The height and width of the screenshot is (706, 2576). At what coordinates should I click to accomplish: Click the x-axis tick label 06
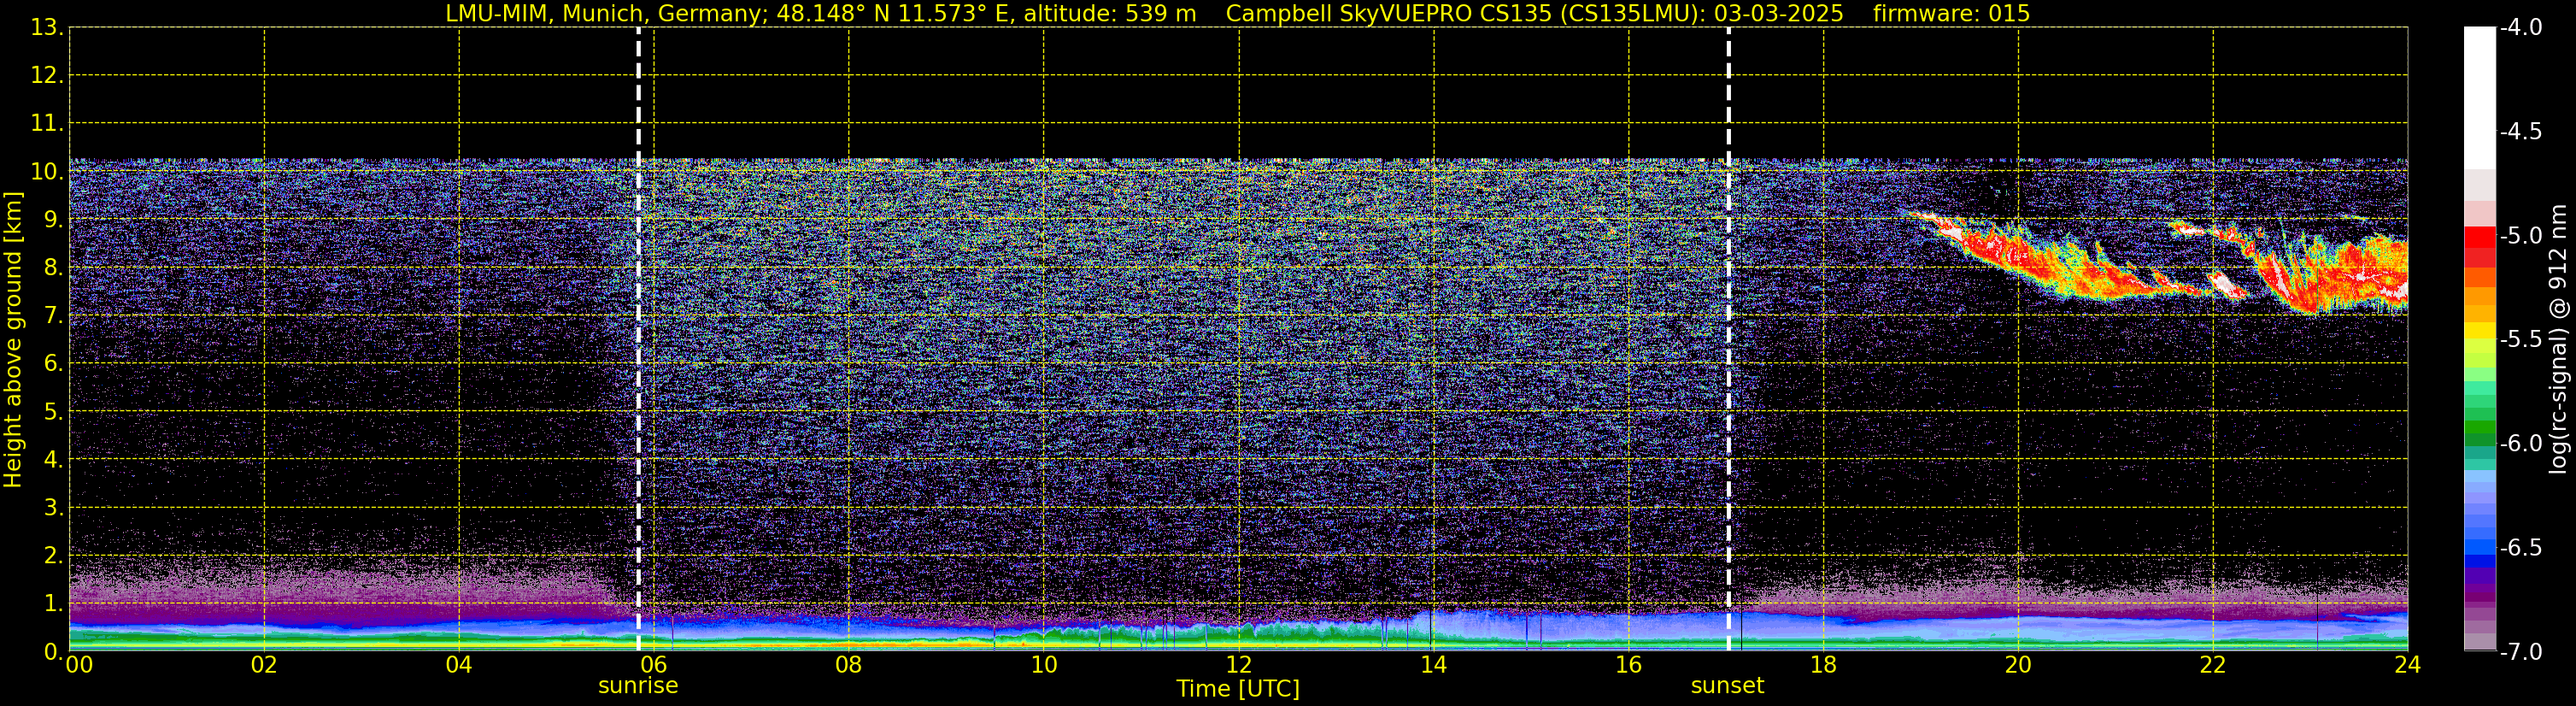coord(654,666)
